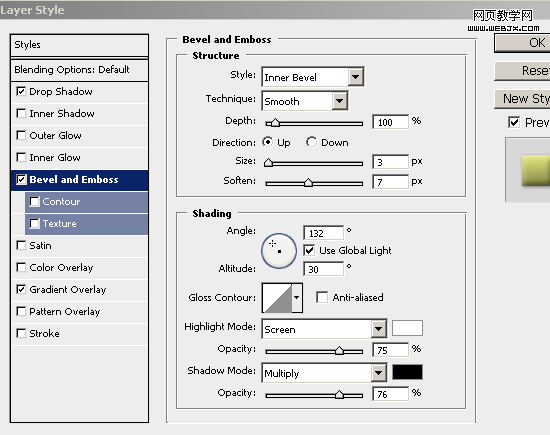This screenshot has width=550, height=435.
Task: Open the Gloss Contour picker arrow
Action: (297, 297)
